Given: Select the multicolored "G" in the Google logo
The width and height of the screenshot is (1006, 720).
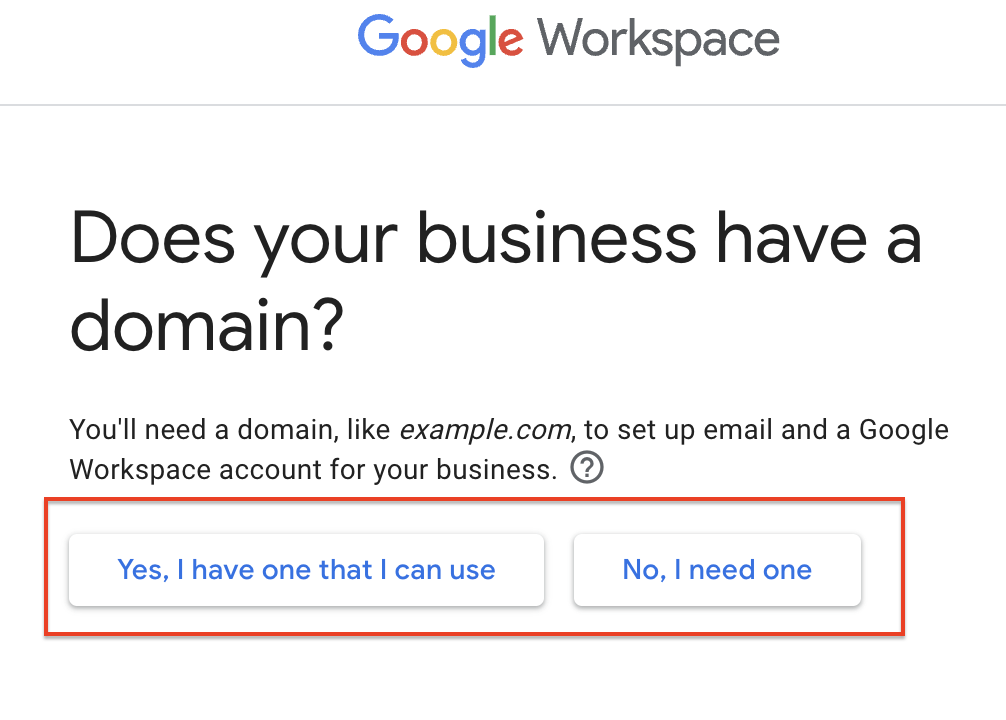Looking at the screenshot, I should tap(379, 39).
